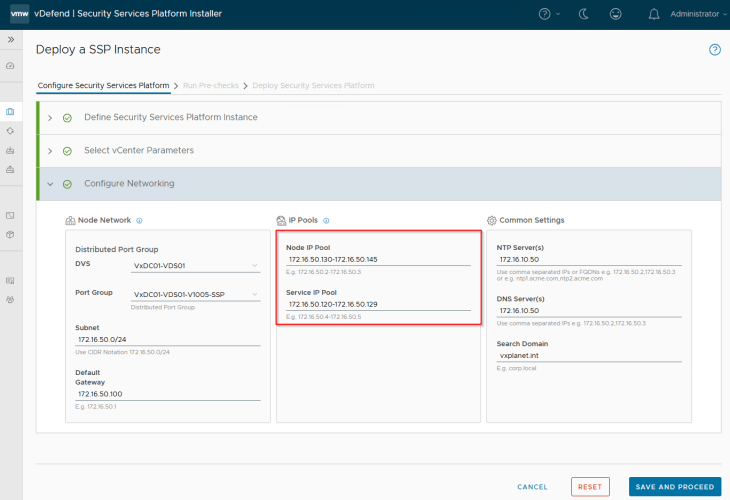Click SAVE AND PROCEED button
This screenshot has width=730, height=500.
(674, 487)
